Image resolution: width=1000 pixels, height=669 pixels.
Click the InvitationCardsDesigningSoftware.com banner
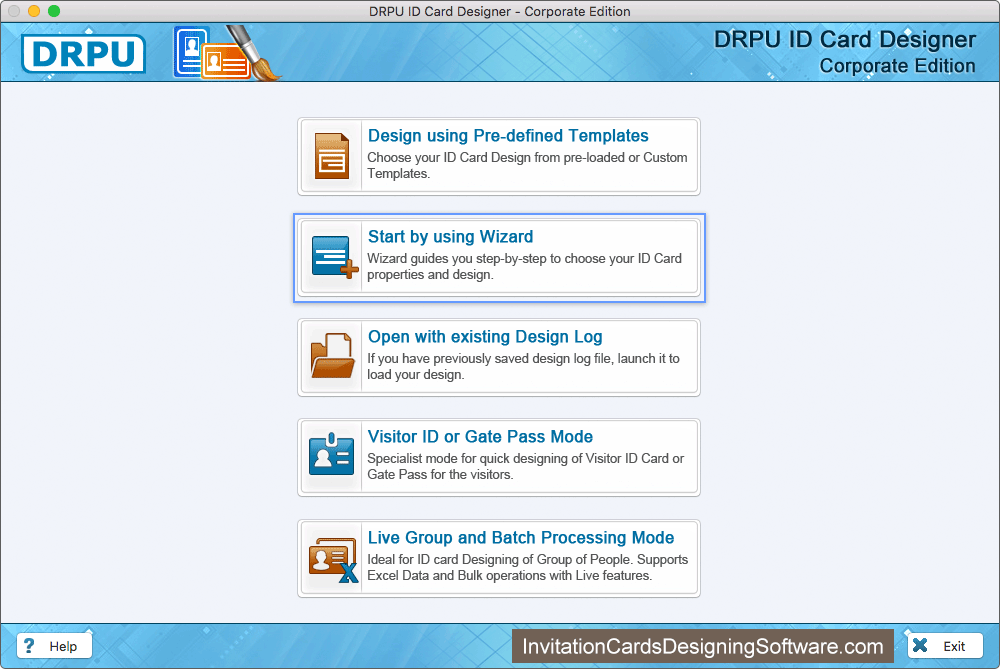pos(703,647)
